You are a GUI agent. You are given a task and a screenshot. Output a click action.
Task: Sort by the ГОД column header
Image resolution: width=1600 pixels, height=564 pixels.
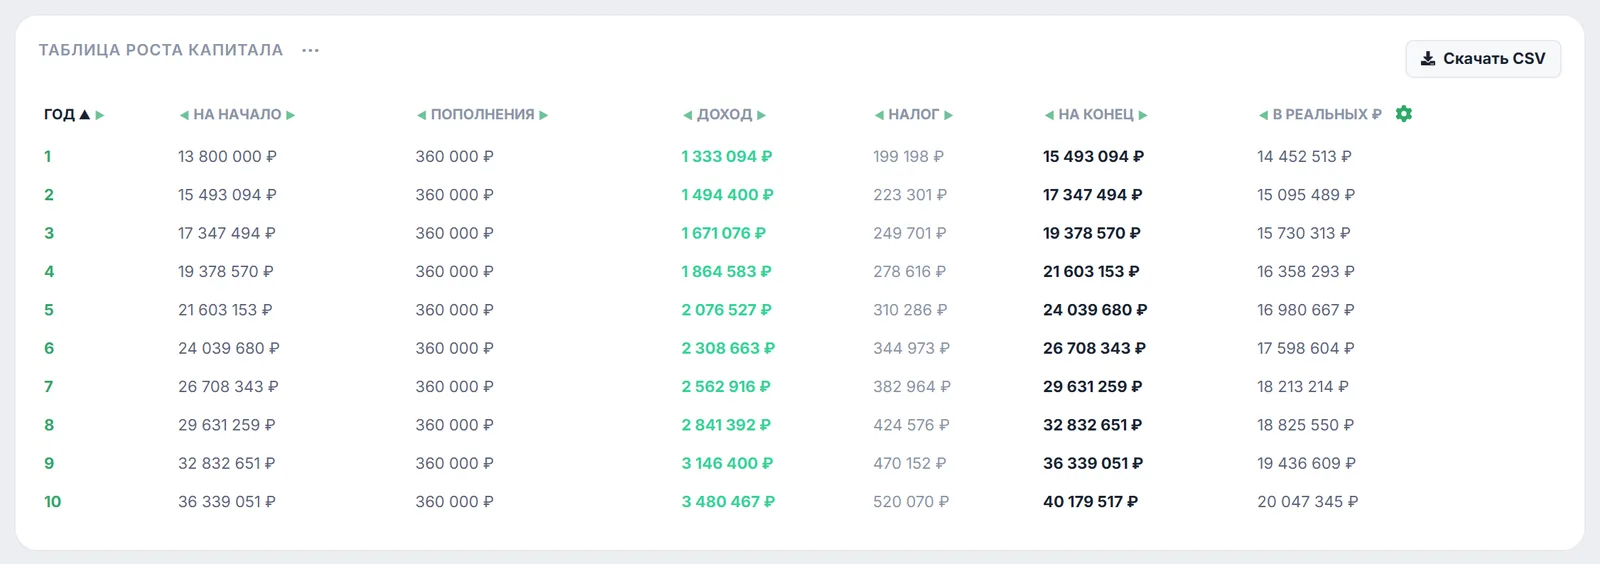click(x=59, y=115)
